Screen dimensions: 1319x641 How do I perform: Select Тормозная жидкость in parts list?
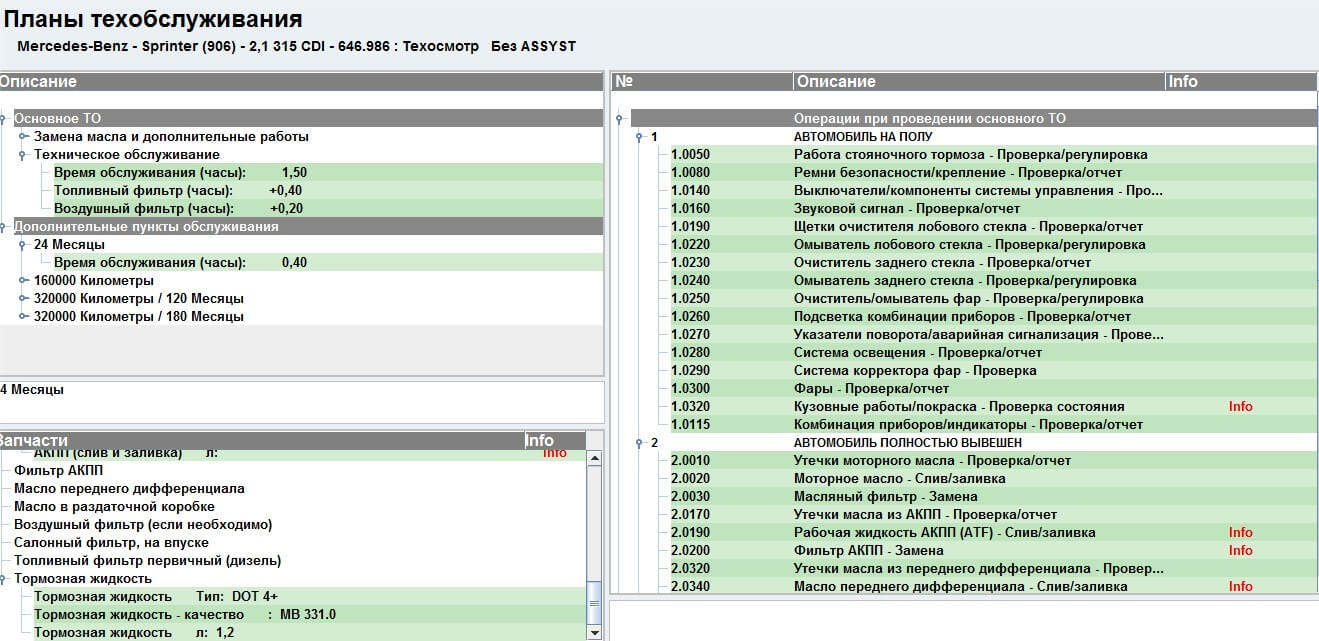pos(83,579)
